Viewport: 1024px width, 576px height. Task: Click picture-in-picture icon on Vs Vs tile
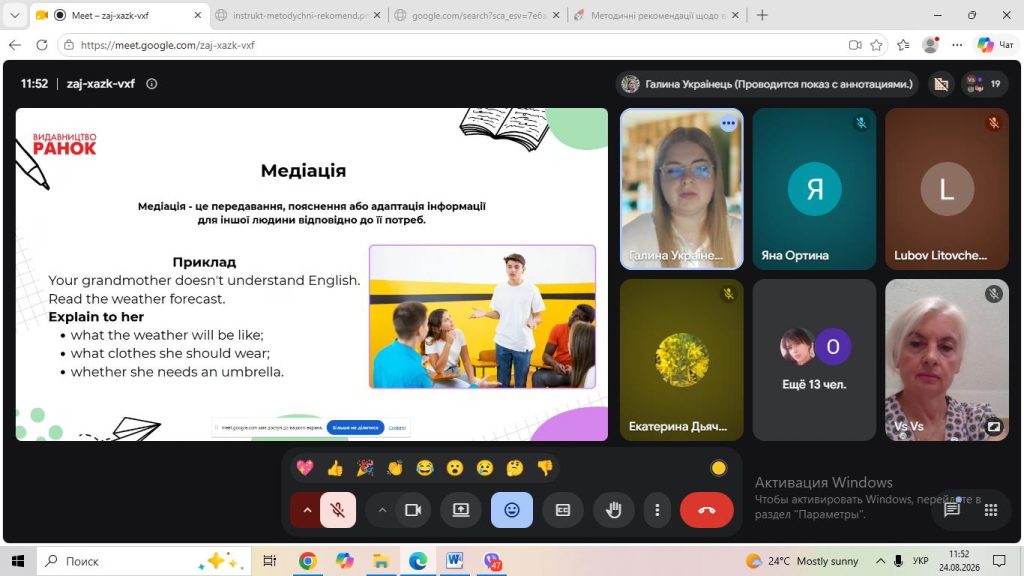tap(993, 426)
